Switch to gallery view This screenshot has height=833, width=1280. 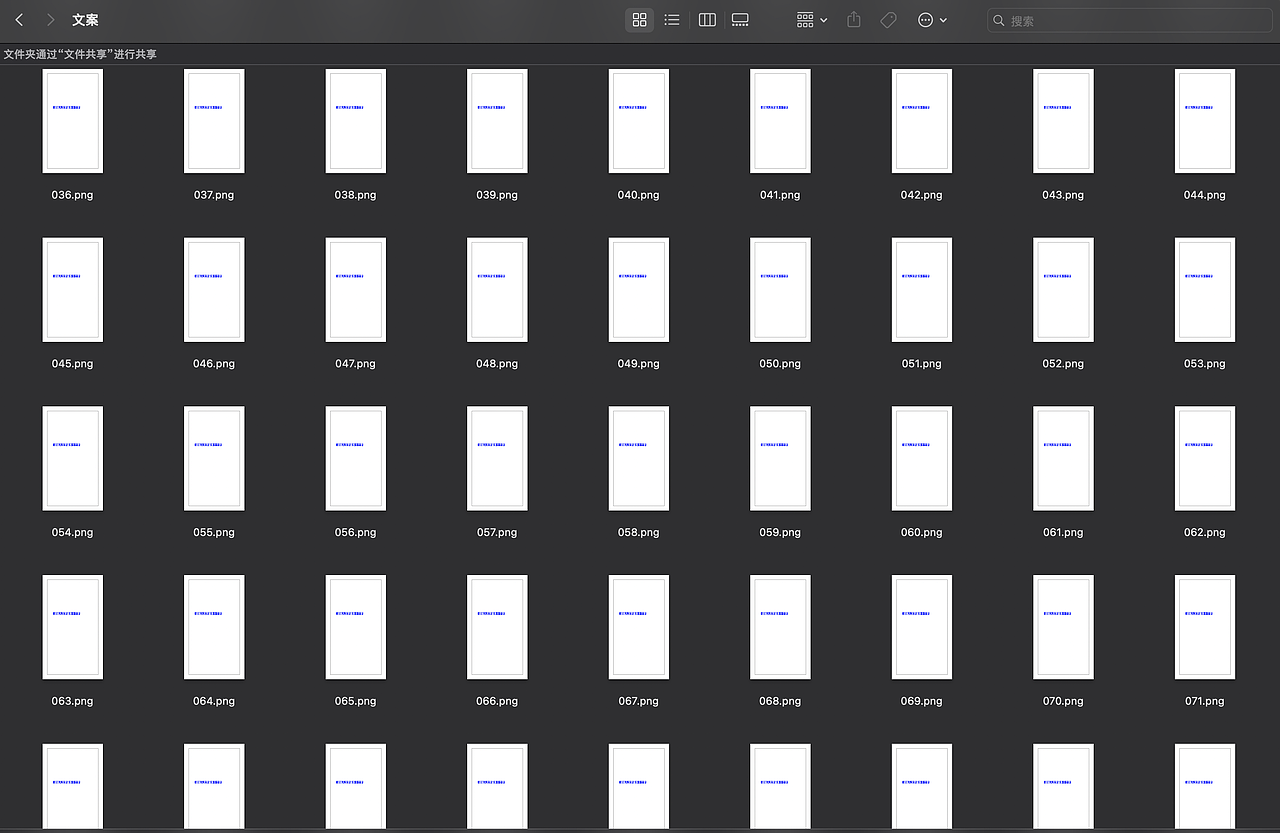coord(740,20)
